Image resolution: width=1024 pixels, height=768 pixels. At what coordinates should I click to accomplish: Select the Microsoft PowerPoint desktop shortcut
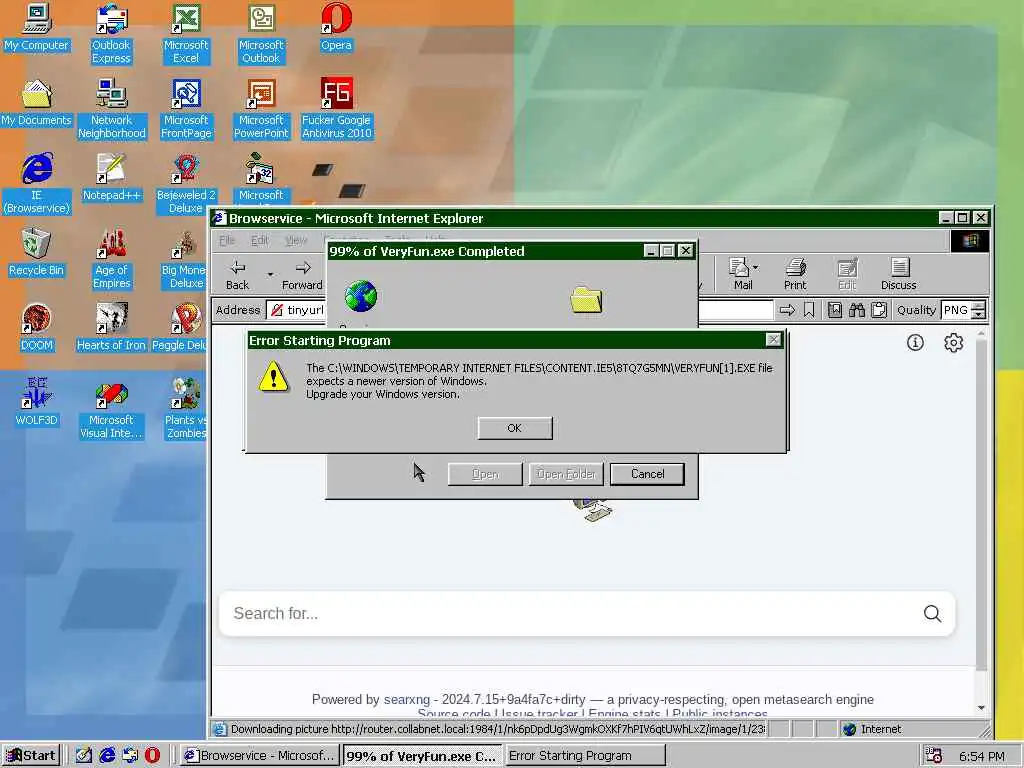coord(261,109)
